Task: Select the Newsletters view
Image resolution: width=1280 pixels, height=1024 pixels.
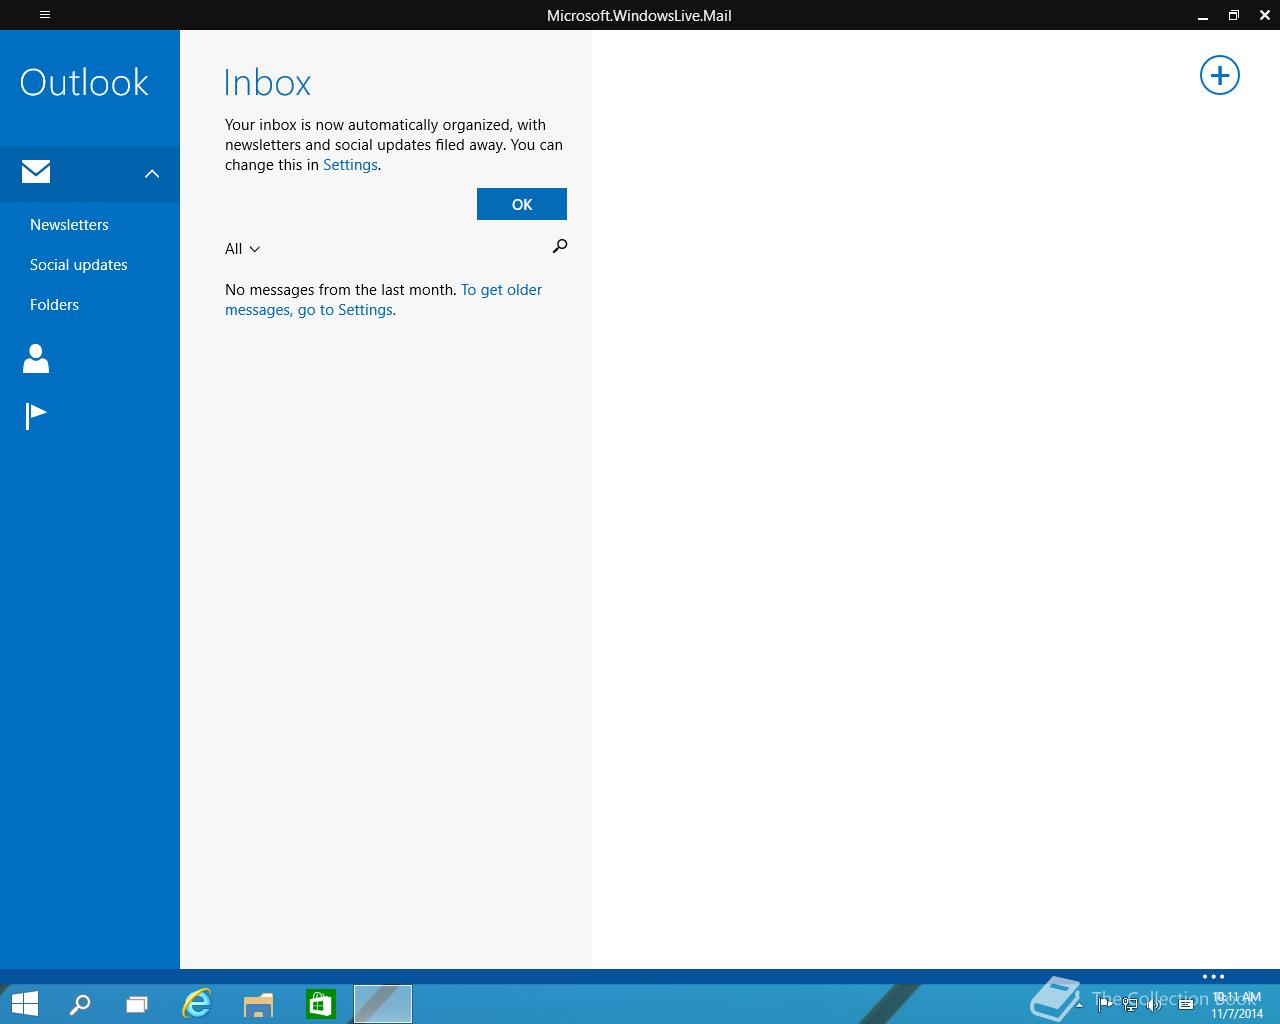Action: click(x=69, y=225)
